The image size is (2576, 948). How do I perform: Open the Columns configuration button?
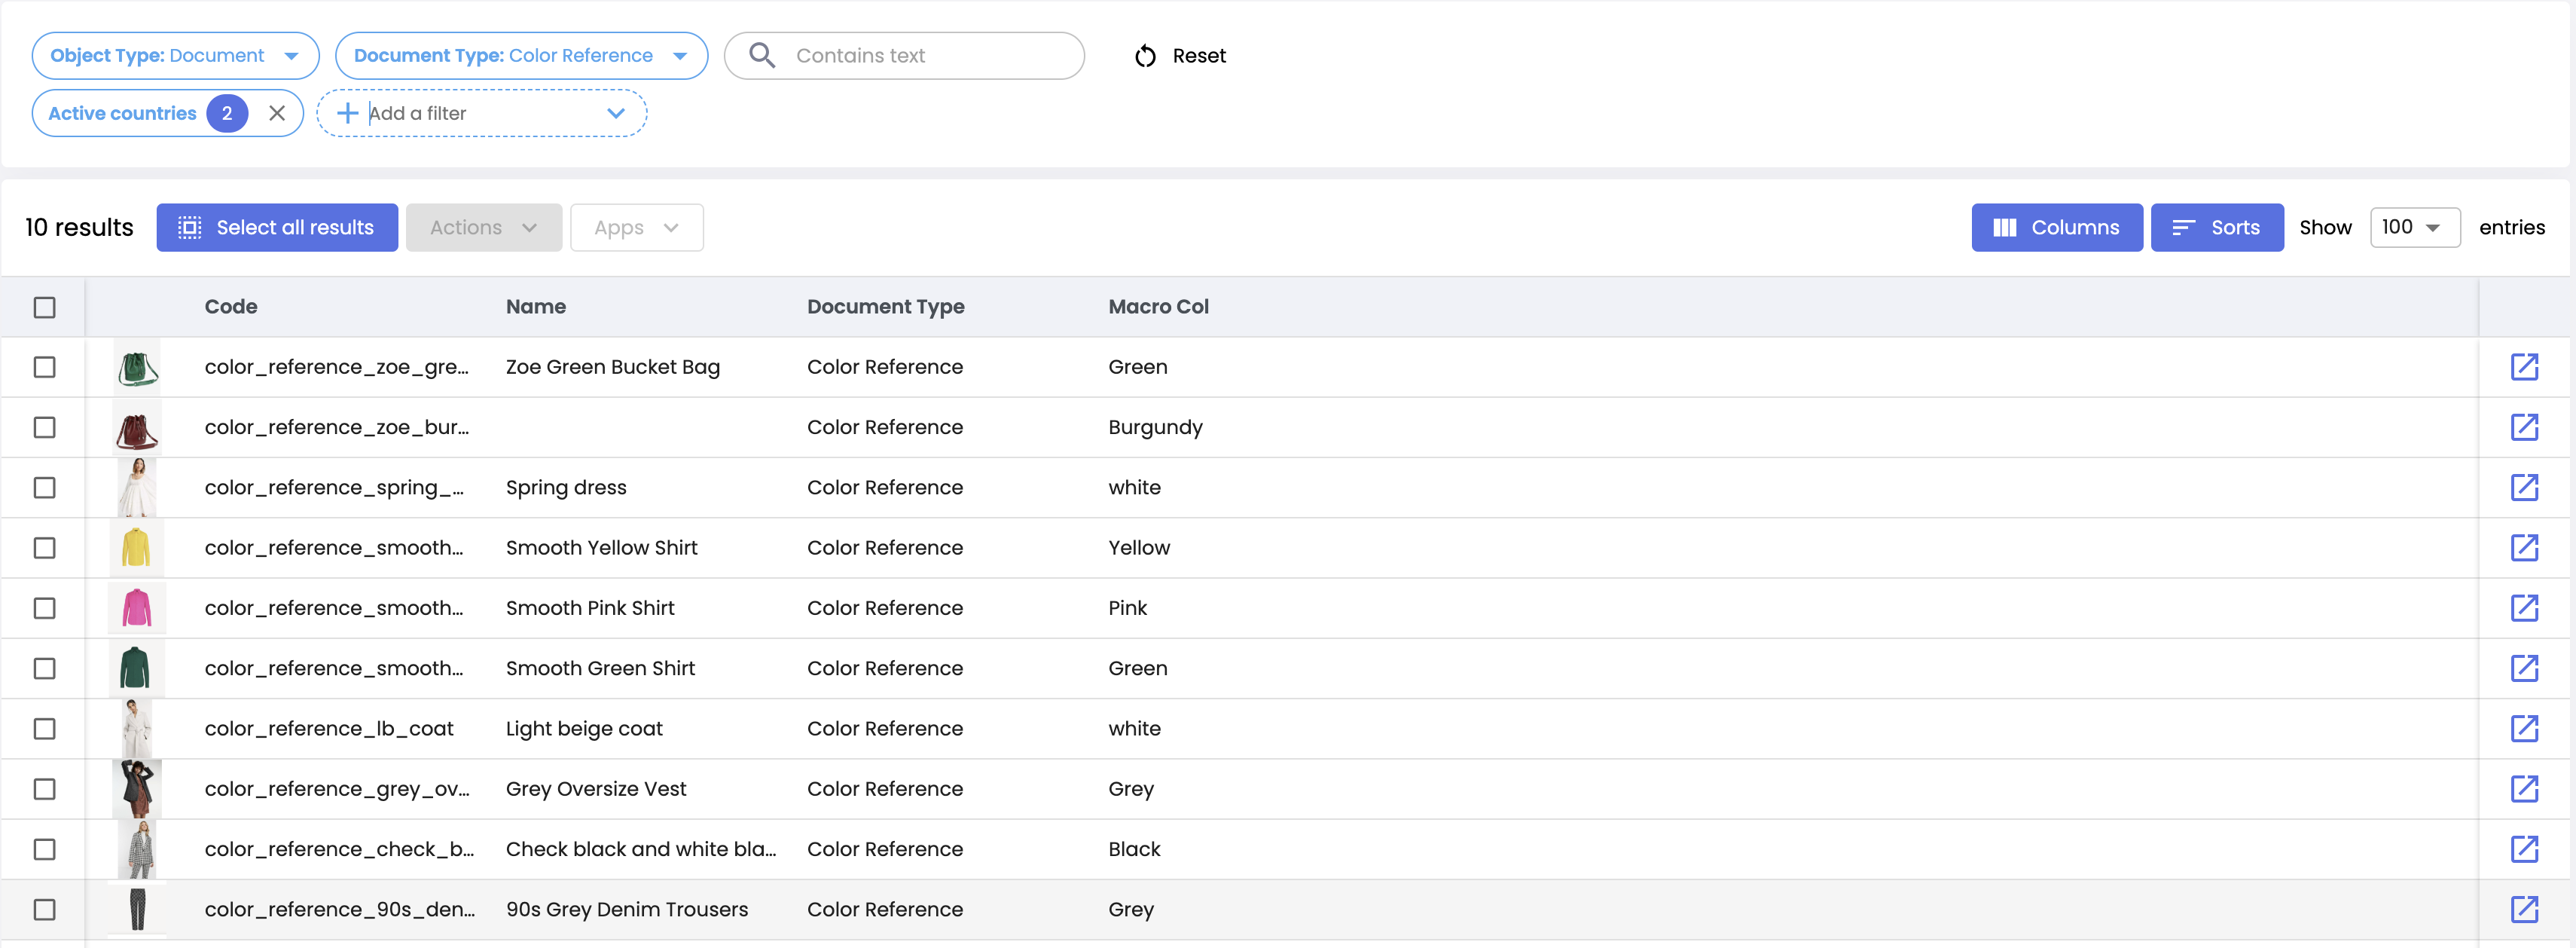(2056, 227)
